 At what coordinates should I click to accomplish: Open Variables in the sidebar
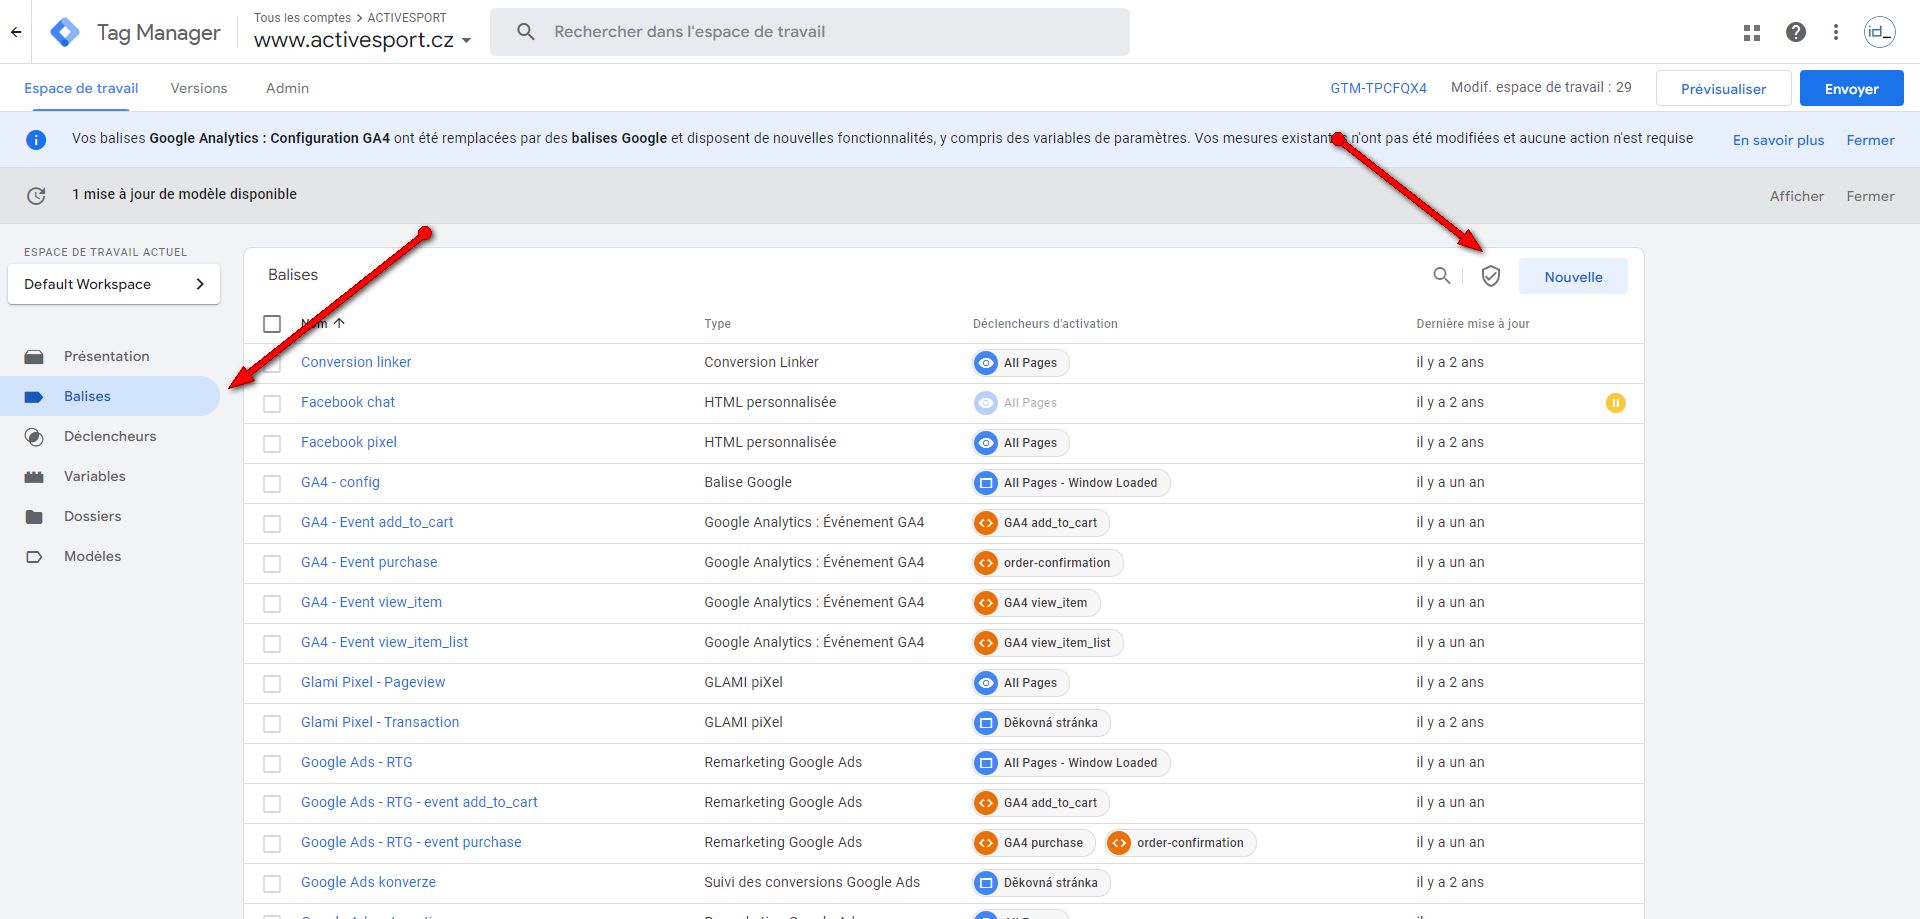tap(95, 476)
